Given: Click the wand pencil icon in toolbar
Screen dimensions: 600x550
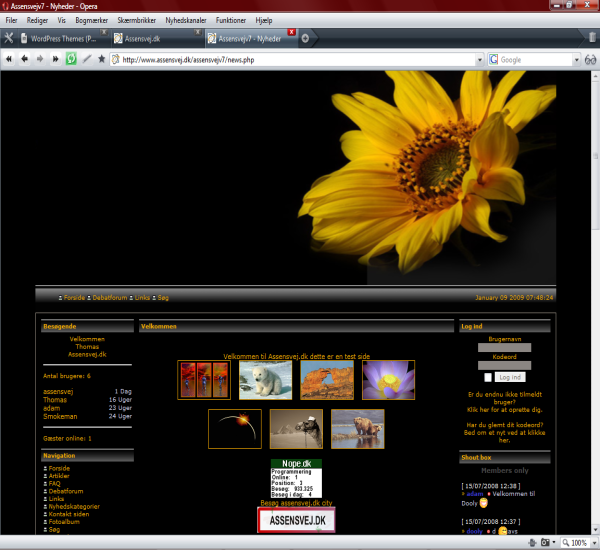Looking at the screenshot, I should pyautogui.click(x=87, y=59).
